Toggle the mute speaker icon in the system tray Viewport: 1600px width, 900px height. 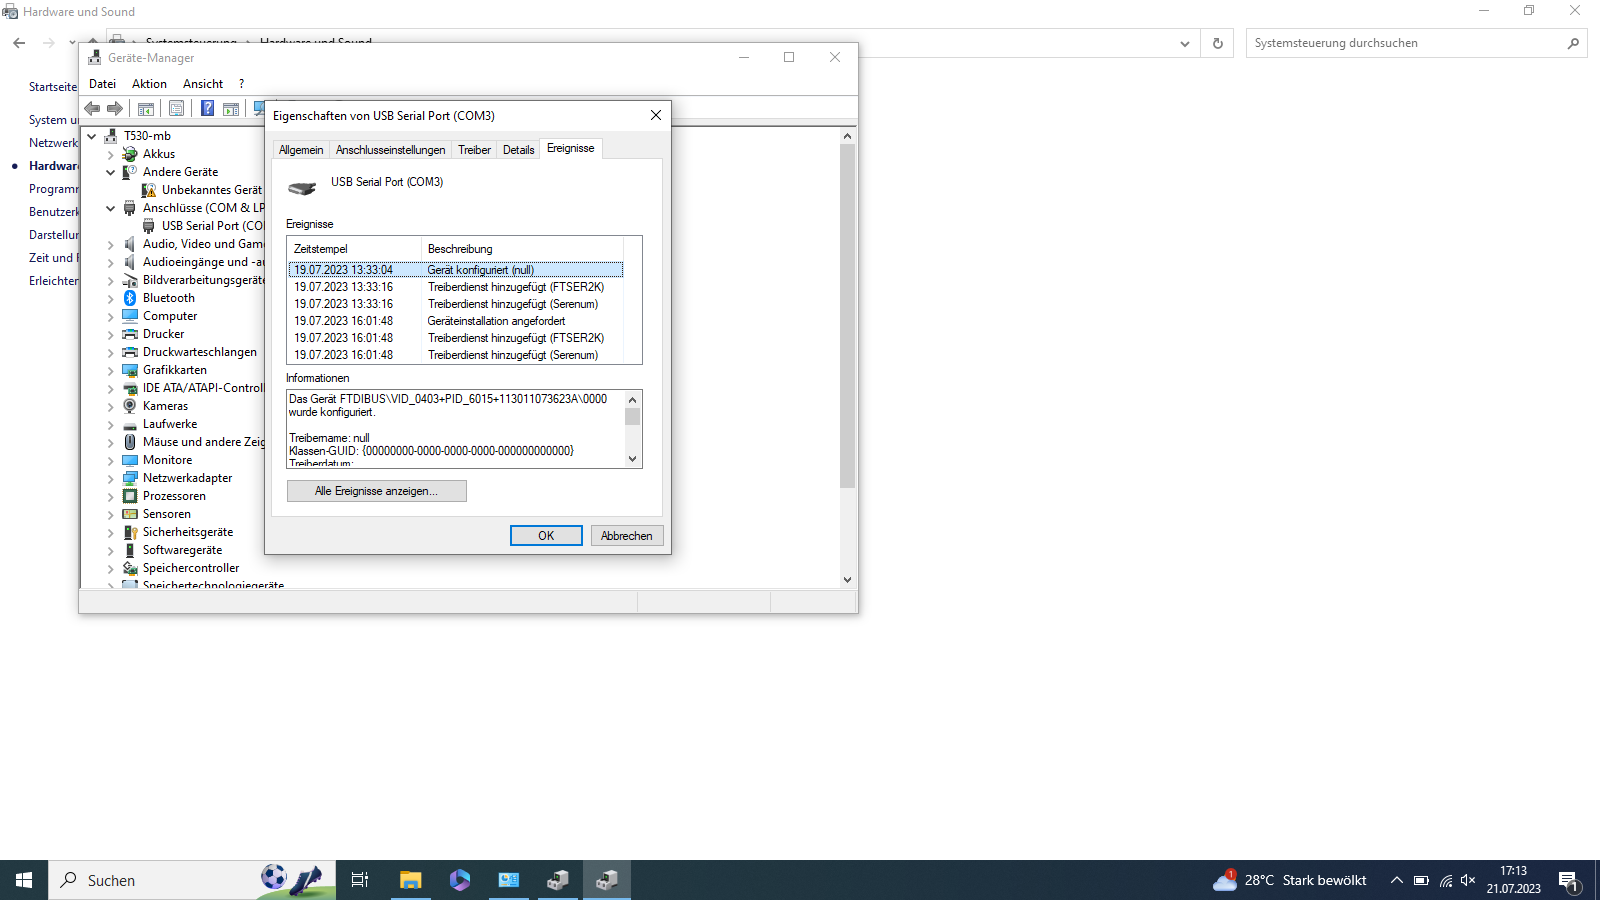[x=1468, y=880]
